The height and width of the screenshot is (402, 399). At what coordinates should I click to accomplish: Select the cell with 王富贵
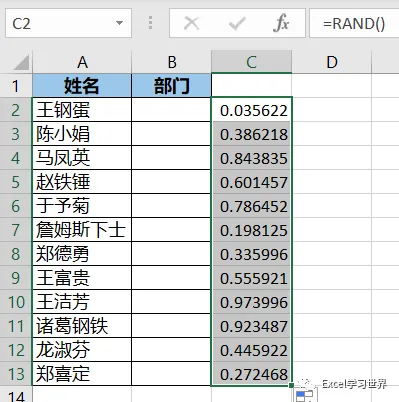[82, 278]
